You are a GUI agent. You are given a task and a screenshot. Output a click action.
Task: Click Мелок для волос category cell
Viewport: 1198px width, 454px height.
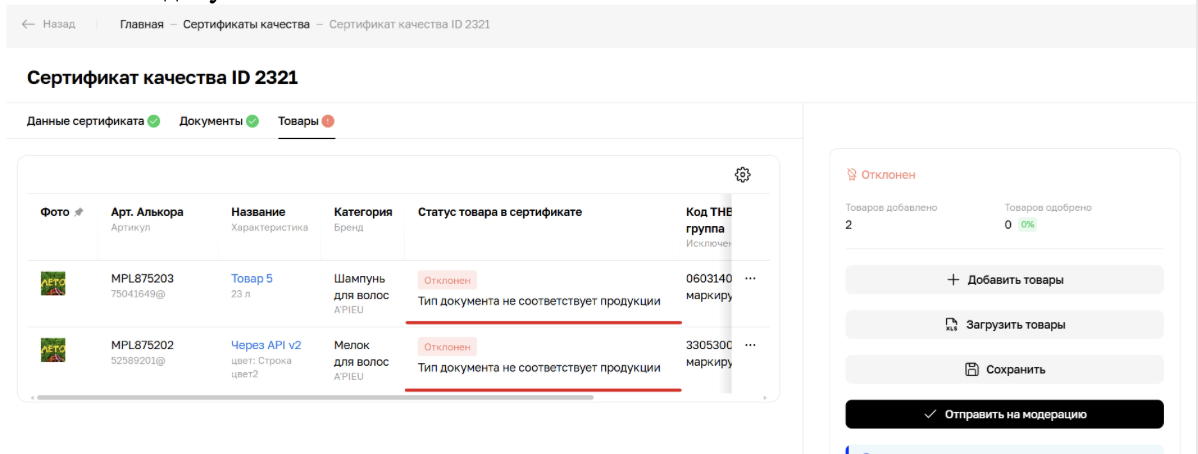click(361, 353)
